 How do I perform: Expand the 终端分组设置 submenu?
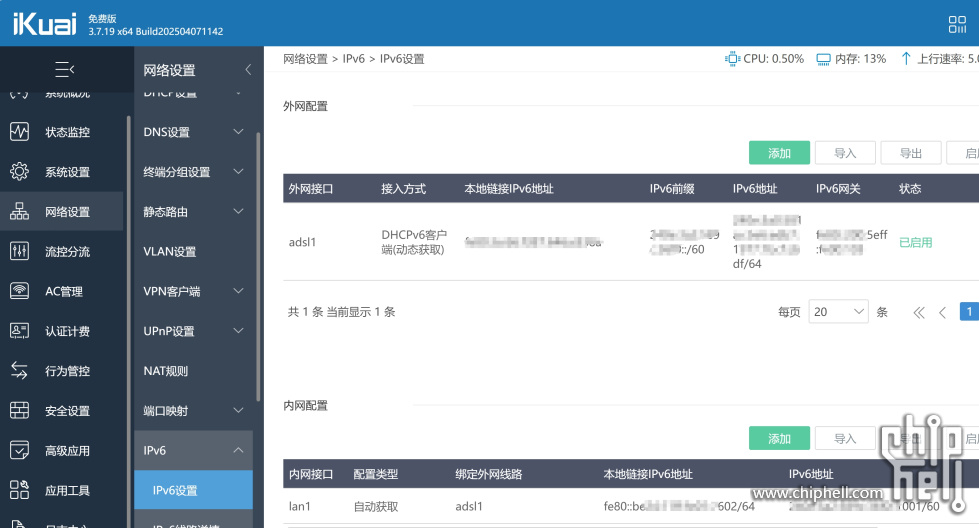(x=239, y=172)
